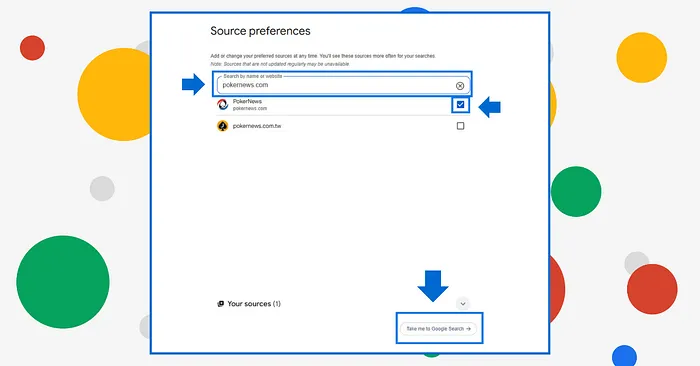
Task: Uncheck the PokerNews pokernews.com checkbox
Action: pos(460,105)
